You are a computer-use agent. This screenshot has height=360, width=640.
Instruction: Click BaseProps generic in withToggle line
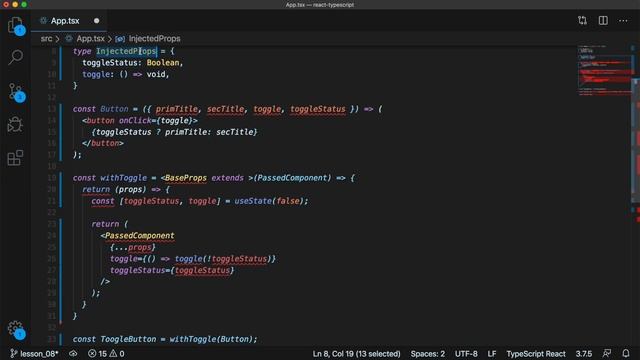point(186,178)
